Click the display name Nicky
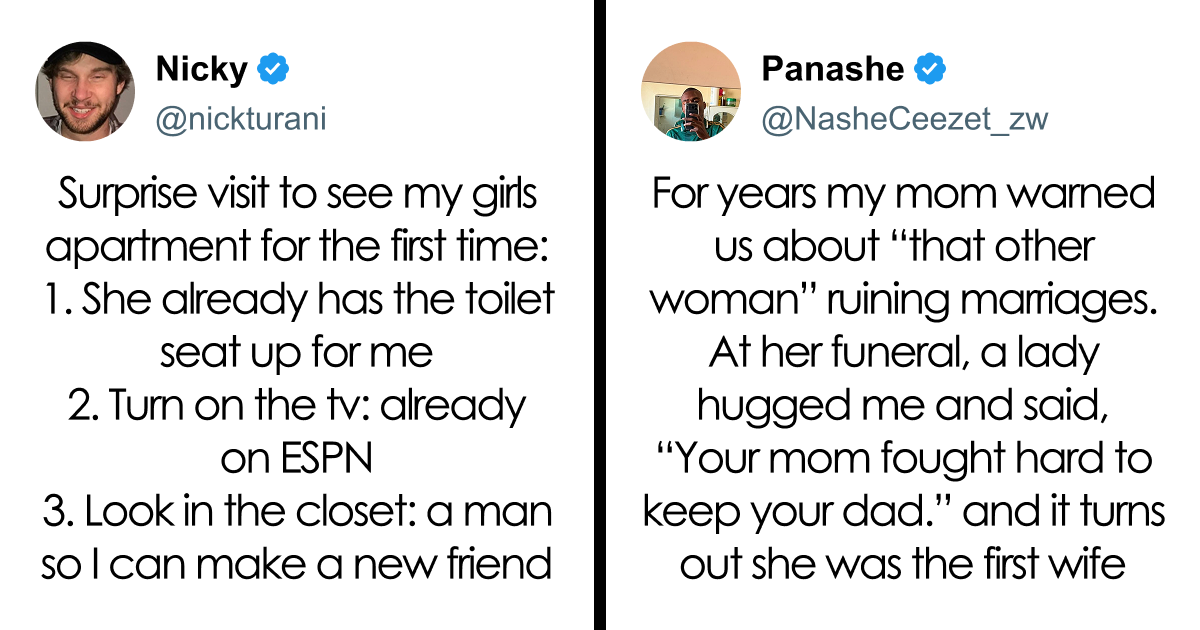Image resolution: width=1200 pixels, height=630 pixels. pyautogui.click(x=201, y=70)
